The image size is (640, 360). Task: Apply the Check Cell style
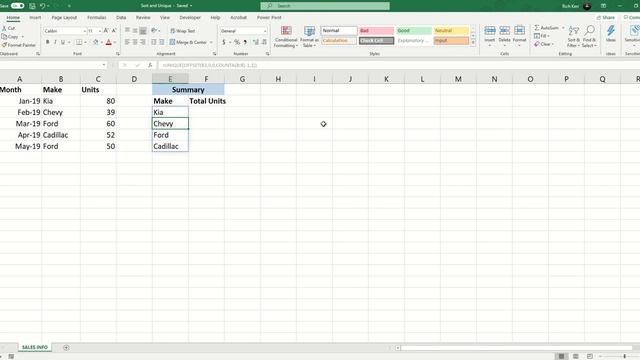tap(376, 41)
